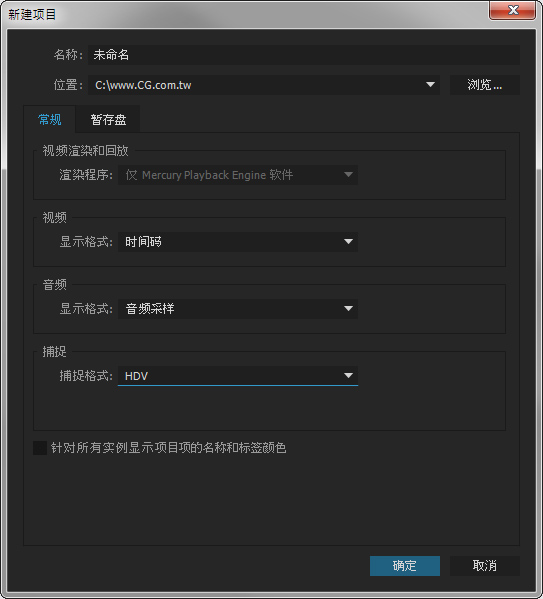The height and width of the screenshot is (599, 543).
Task: Close the 新建项目 dialog window
Action: [x=513, y=10]
